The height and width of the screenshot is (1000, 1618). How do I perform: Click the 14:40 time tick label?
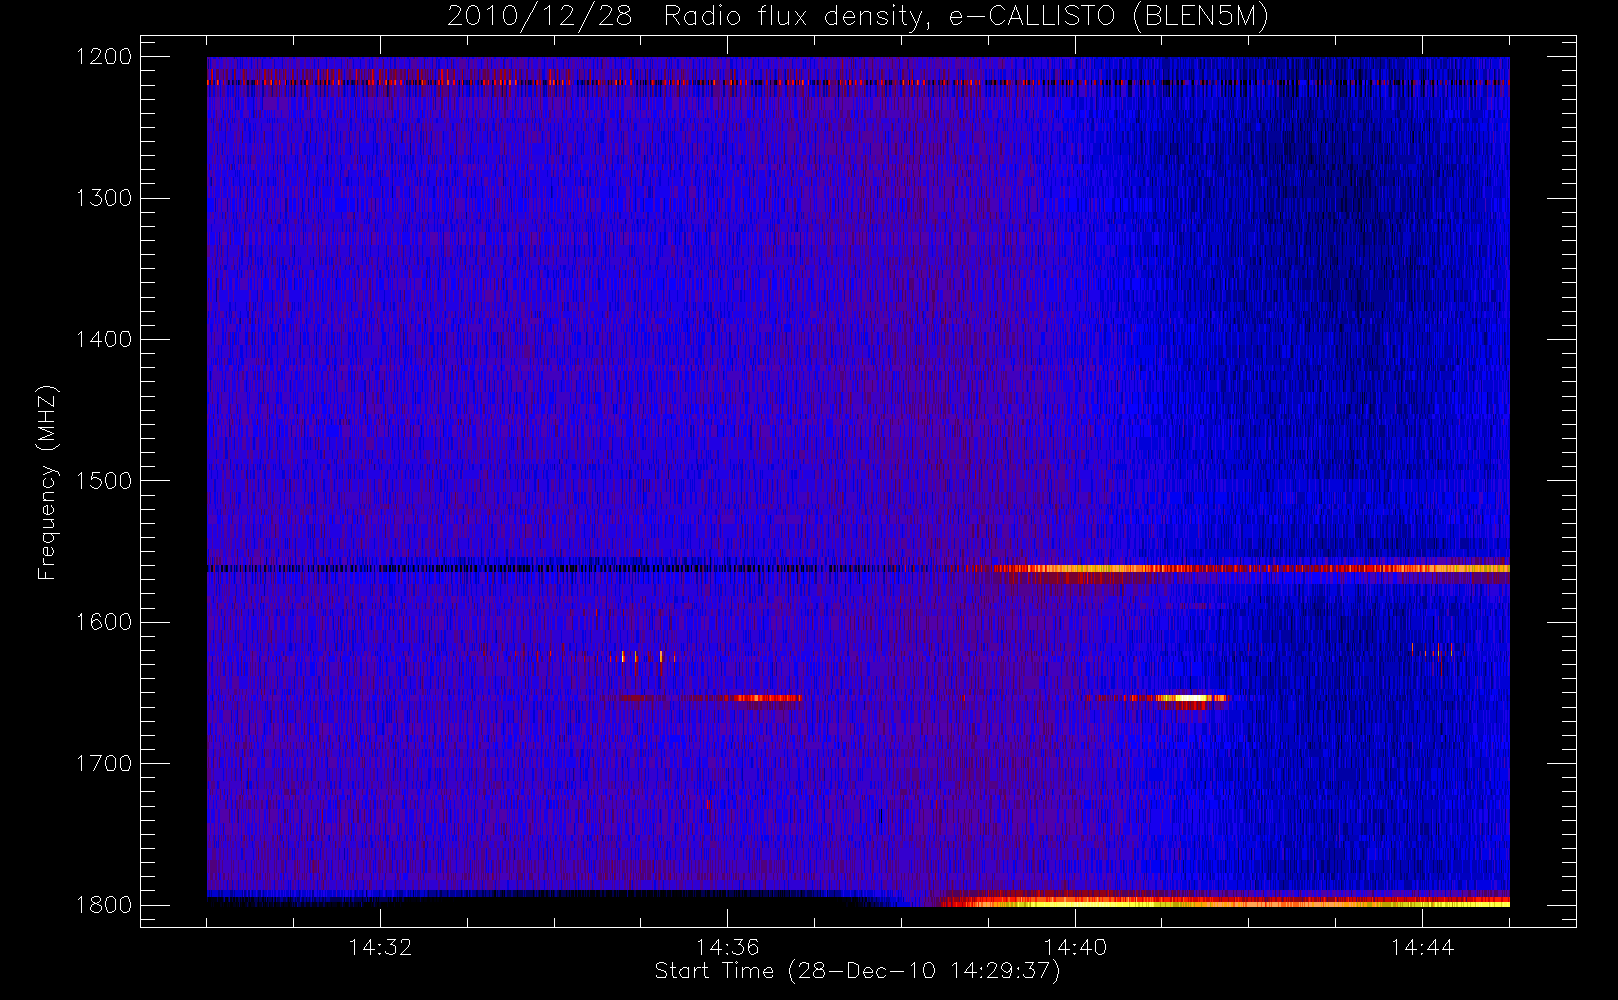point(1075,946)
